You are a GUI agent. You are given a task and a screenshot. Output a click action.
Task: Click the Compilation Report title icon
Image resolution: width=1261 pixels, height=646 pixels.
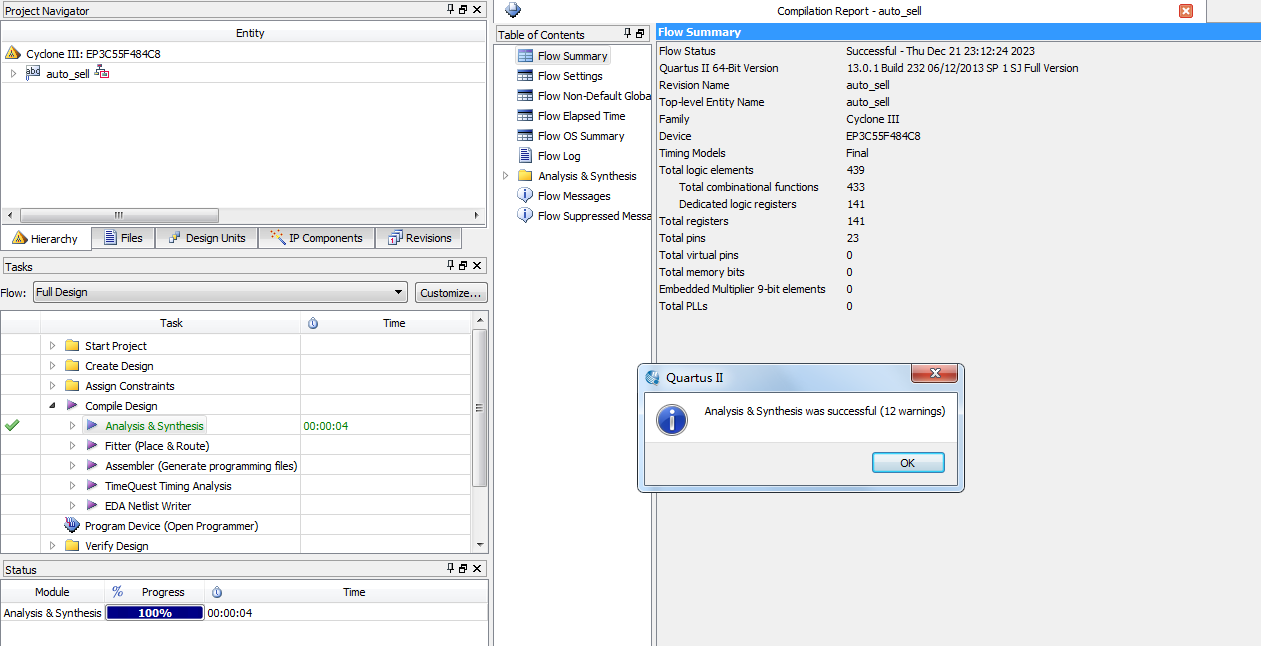pos(513,10)
